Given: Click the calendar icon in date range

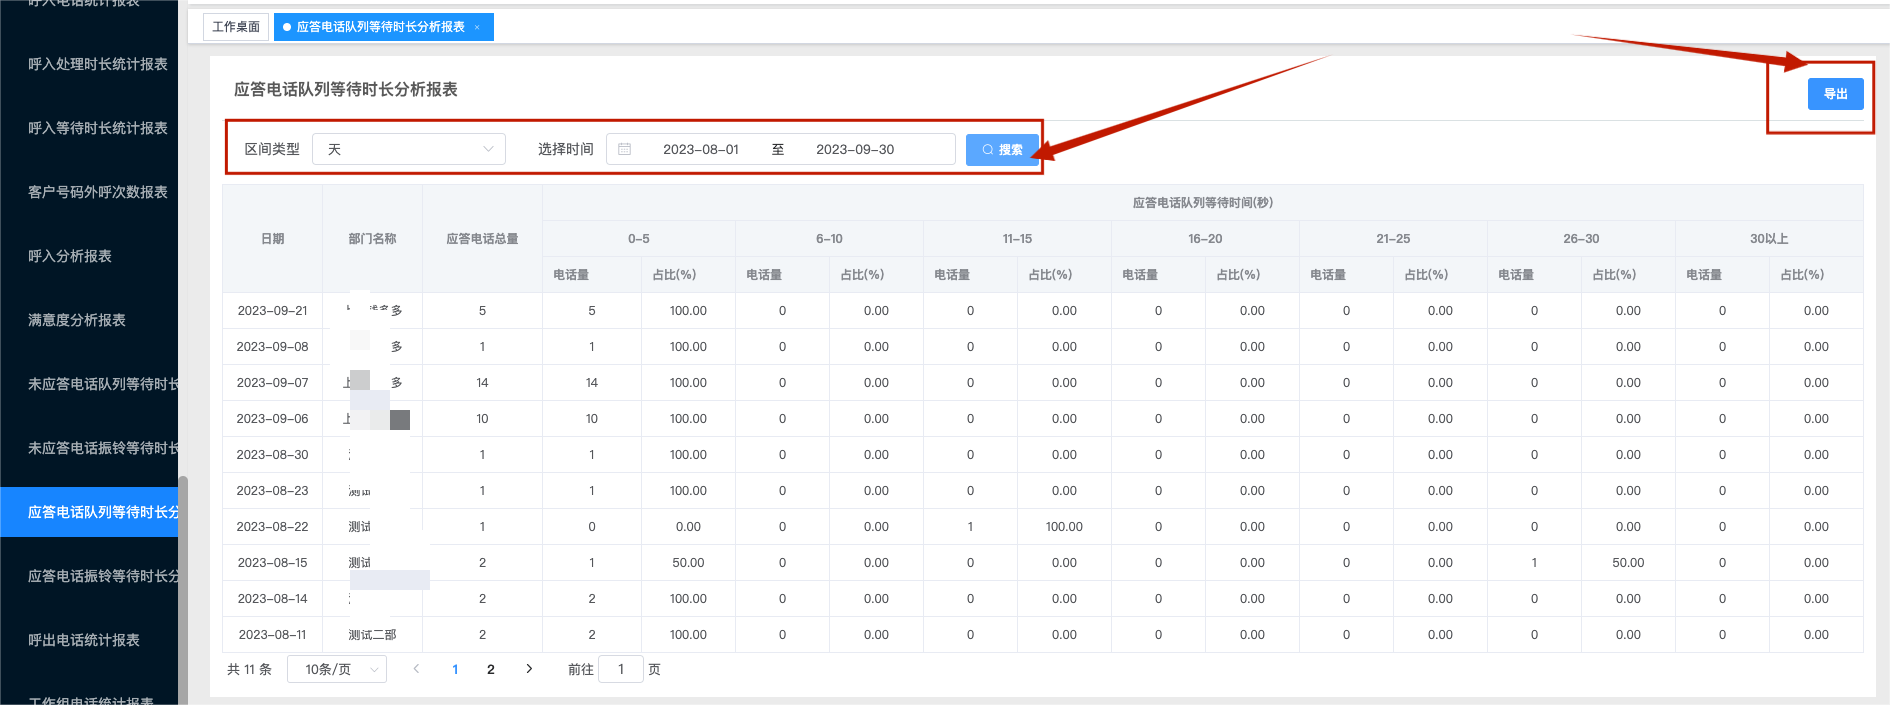Looking at the screenshot, I should click(625, 149).
